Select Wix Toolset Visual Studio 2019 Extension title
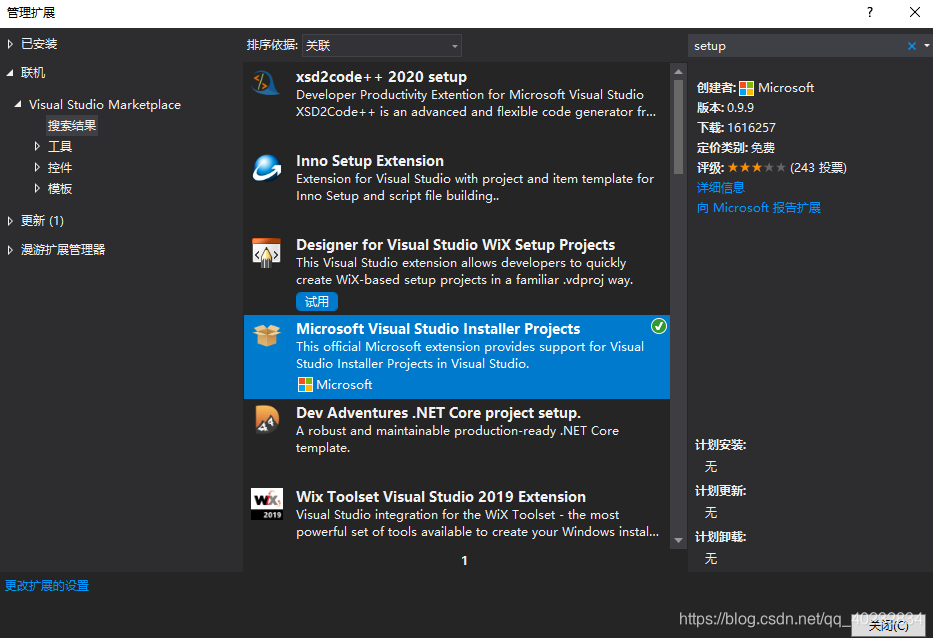This screenshot has width=933, height=638. (x=441, y=497)
